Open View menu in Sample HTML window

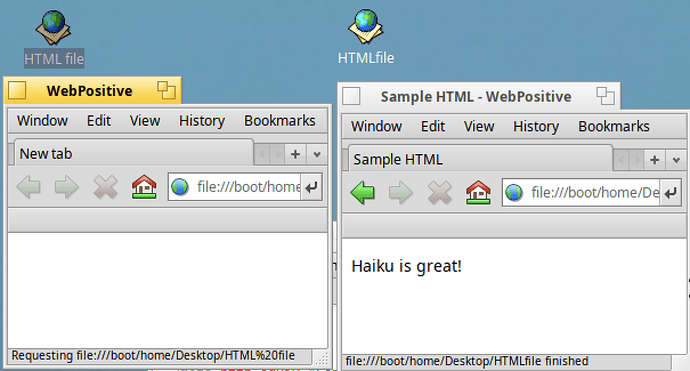pos(479,126)
